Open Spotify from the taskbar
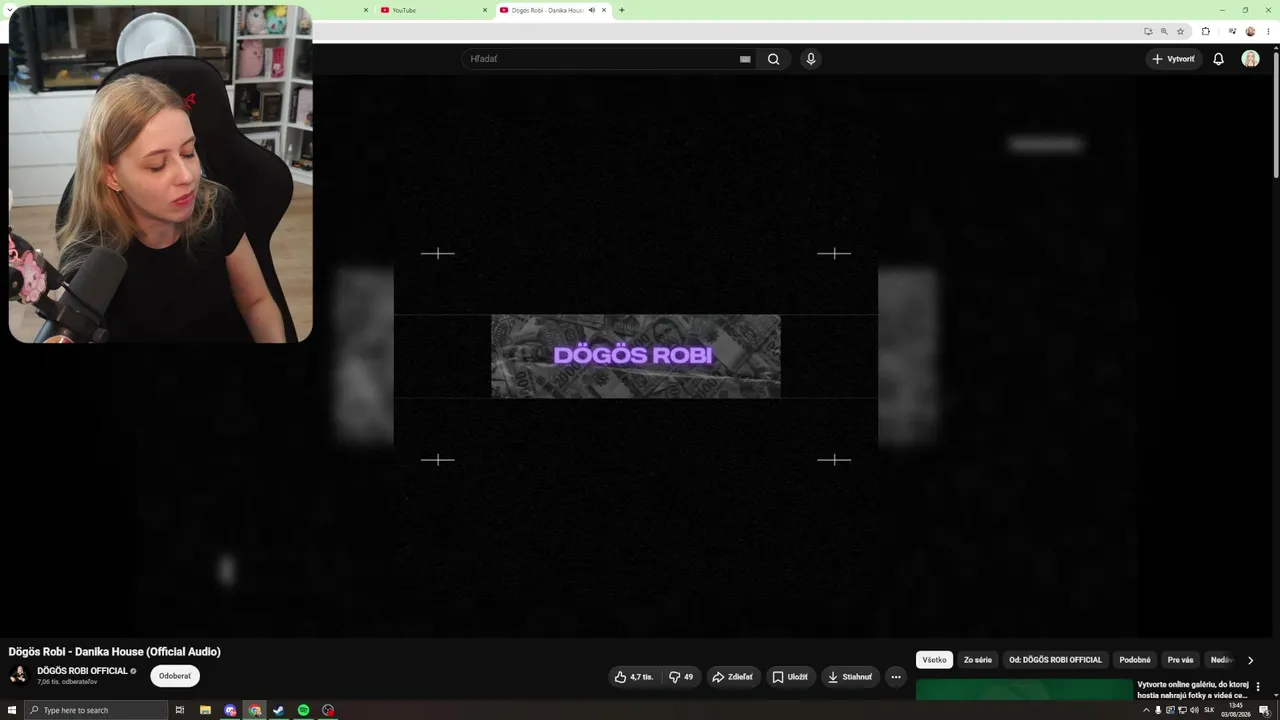Image resolution: width=1280 pixels, height=720 pixels. pyautogui.click(x=304, y=710)
